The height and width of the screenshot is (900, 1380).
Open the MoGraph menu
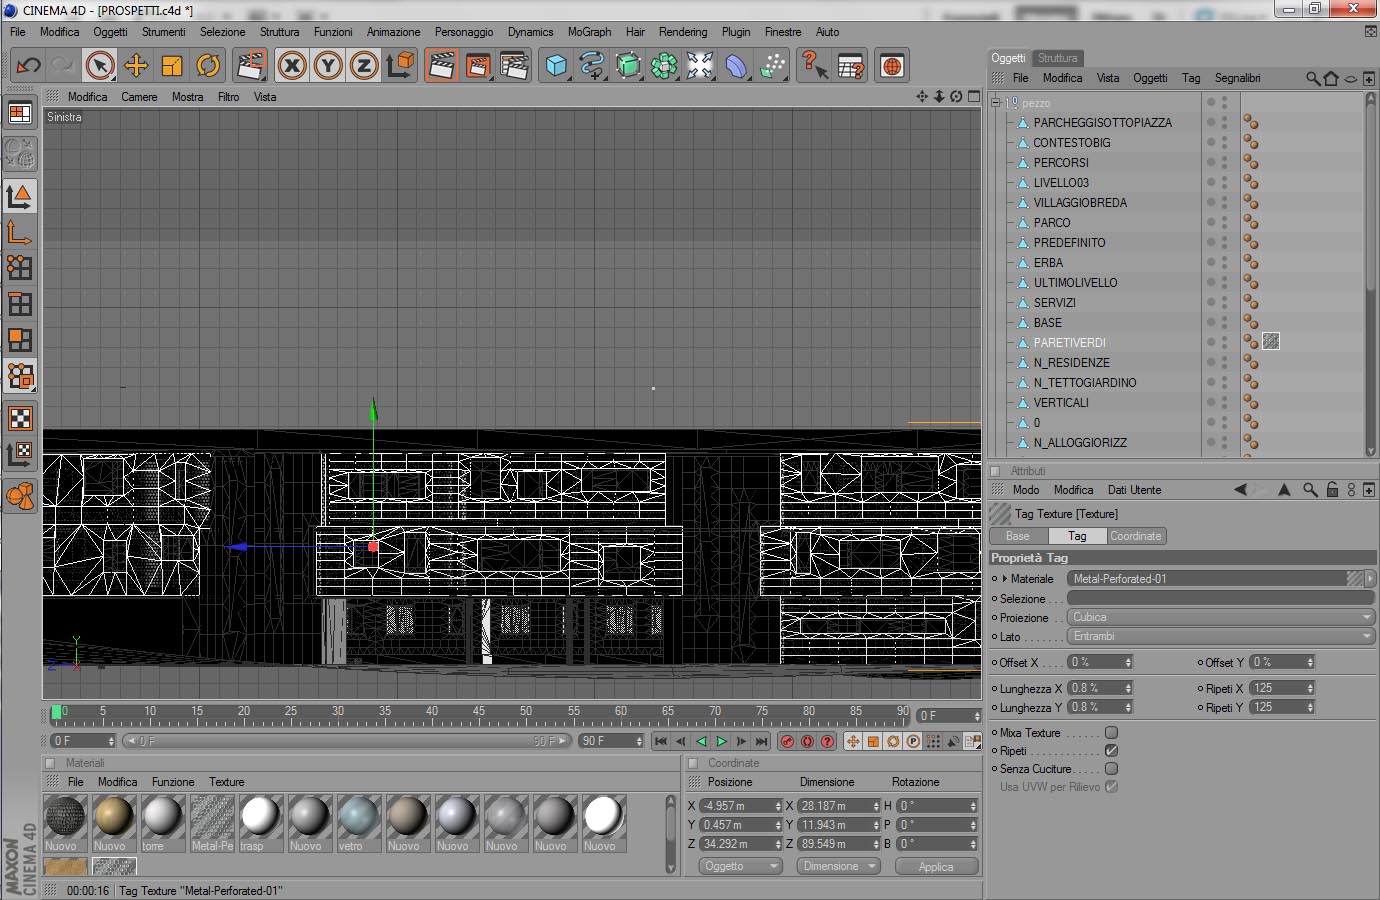click(589, 32)
